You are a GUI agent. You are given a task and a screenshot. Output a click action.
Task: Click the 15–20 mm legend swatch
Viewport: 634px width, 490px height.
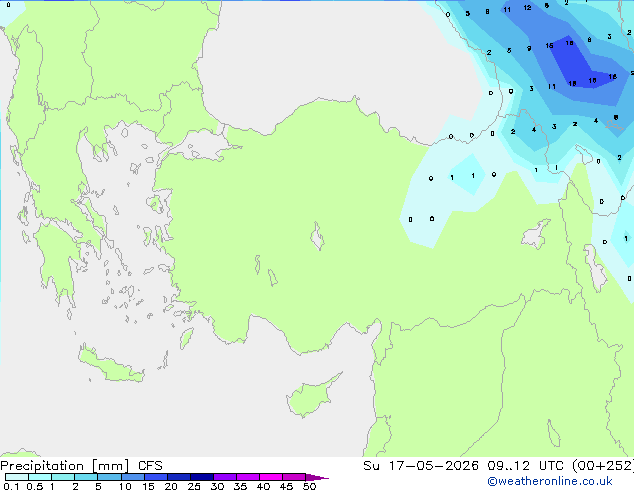coord(155,477)
